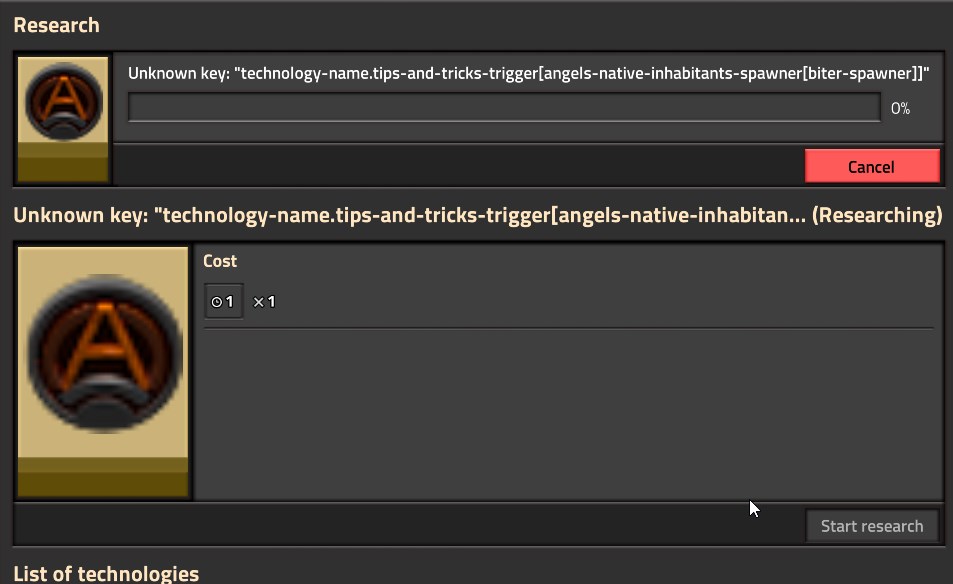Click the small Angel's technology icon in Research queue
The width and height of the screenshot is (953, 584).
(64, 103)
